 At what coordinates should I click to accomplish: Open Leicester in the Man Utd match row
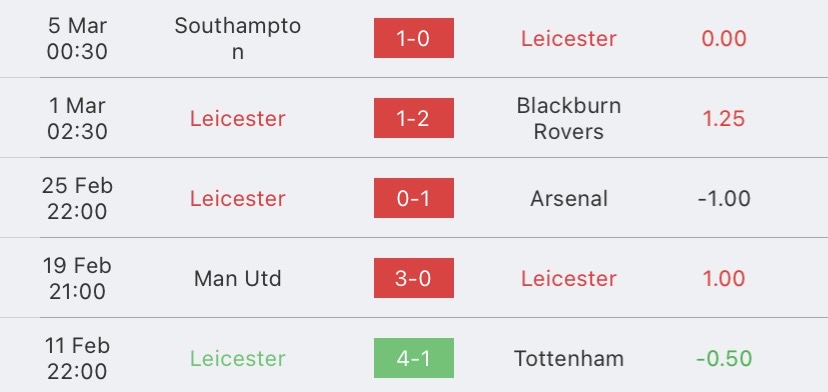[569, 278]
